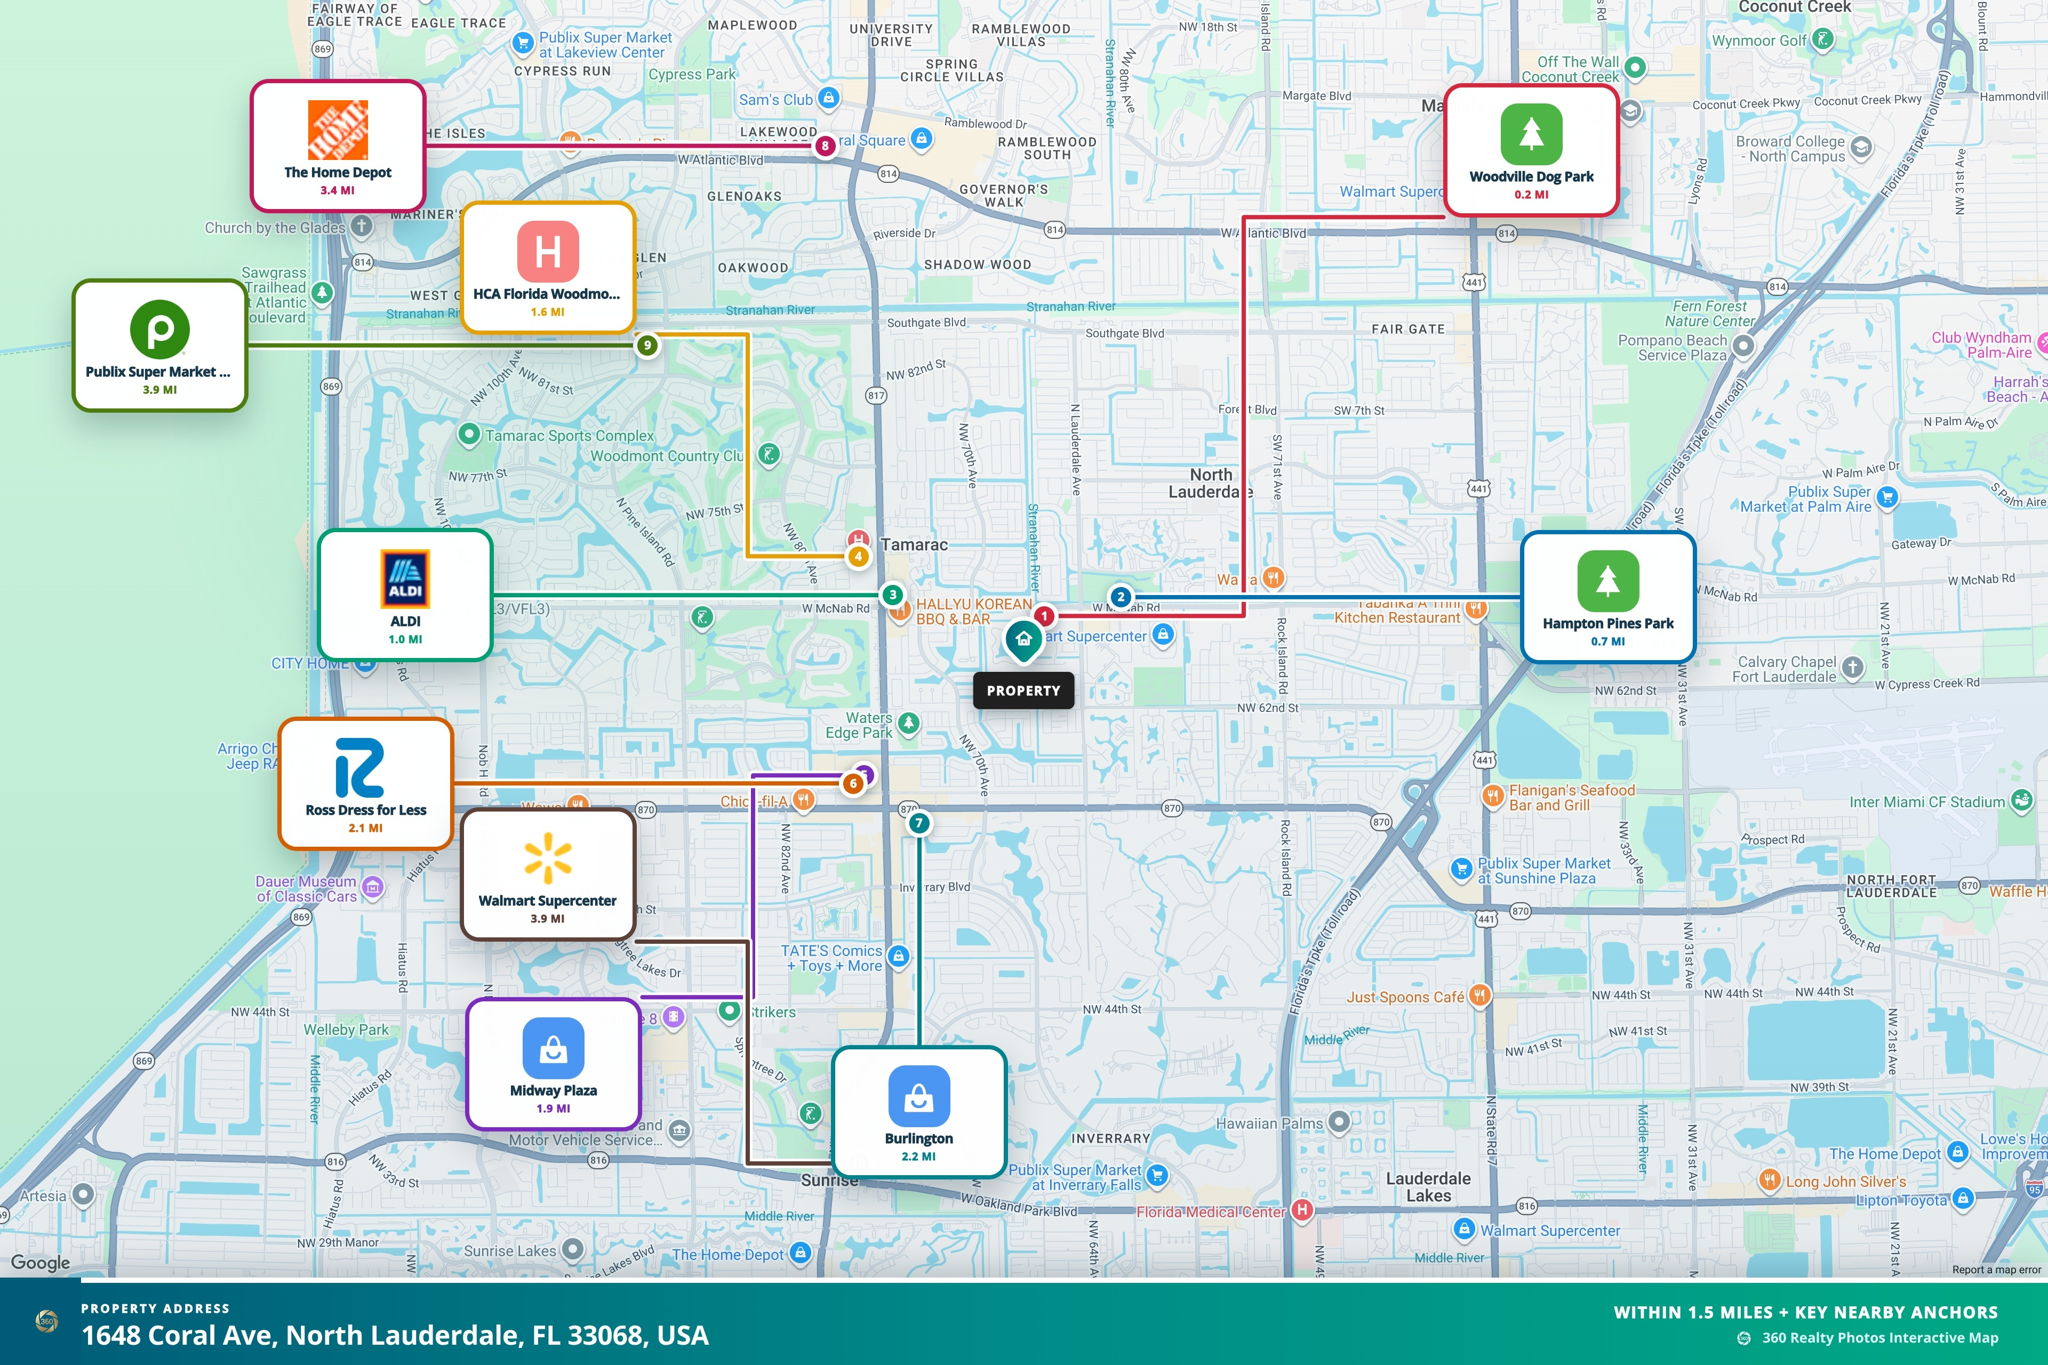Click the Lipton Toyota pin
This screenshot has width=2048, height=1365.
[x=1963, y=1198]
